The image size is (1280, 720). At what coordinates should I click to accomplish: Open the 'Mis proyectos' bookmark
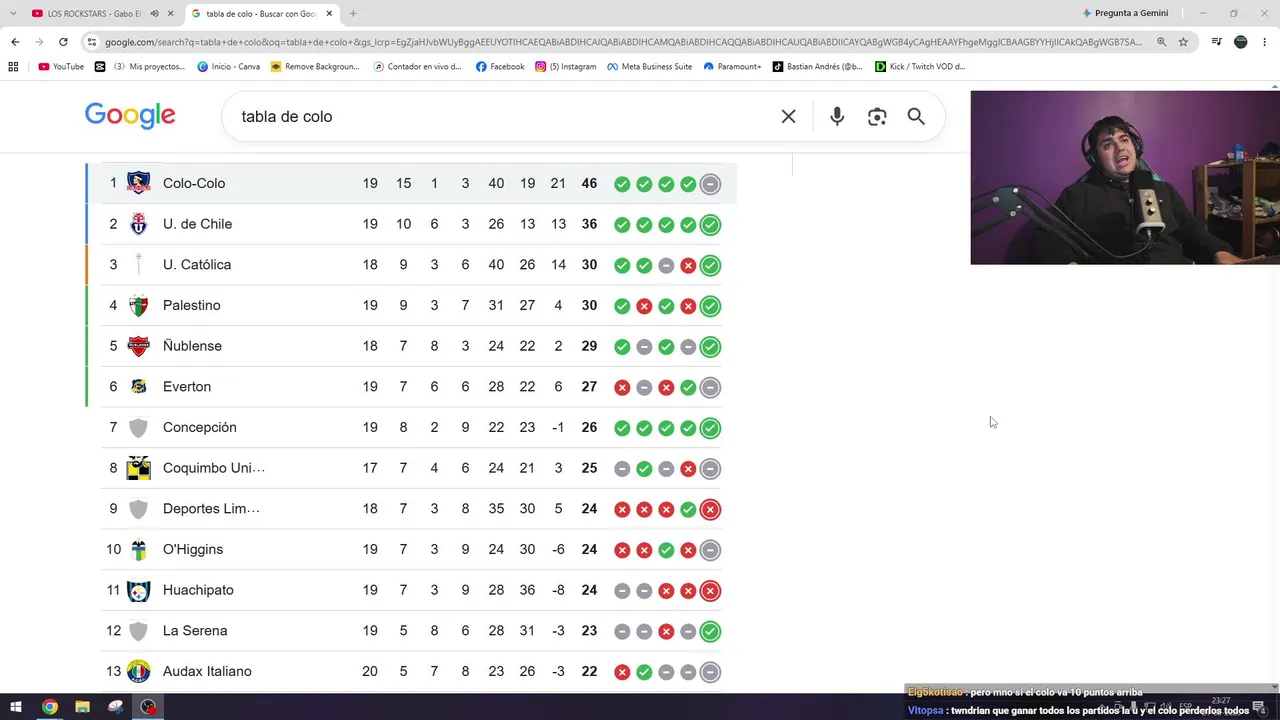141,67
